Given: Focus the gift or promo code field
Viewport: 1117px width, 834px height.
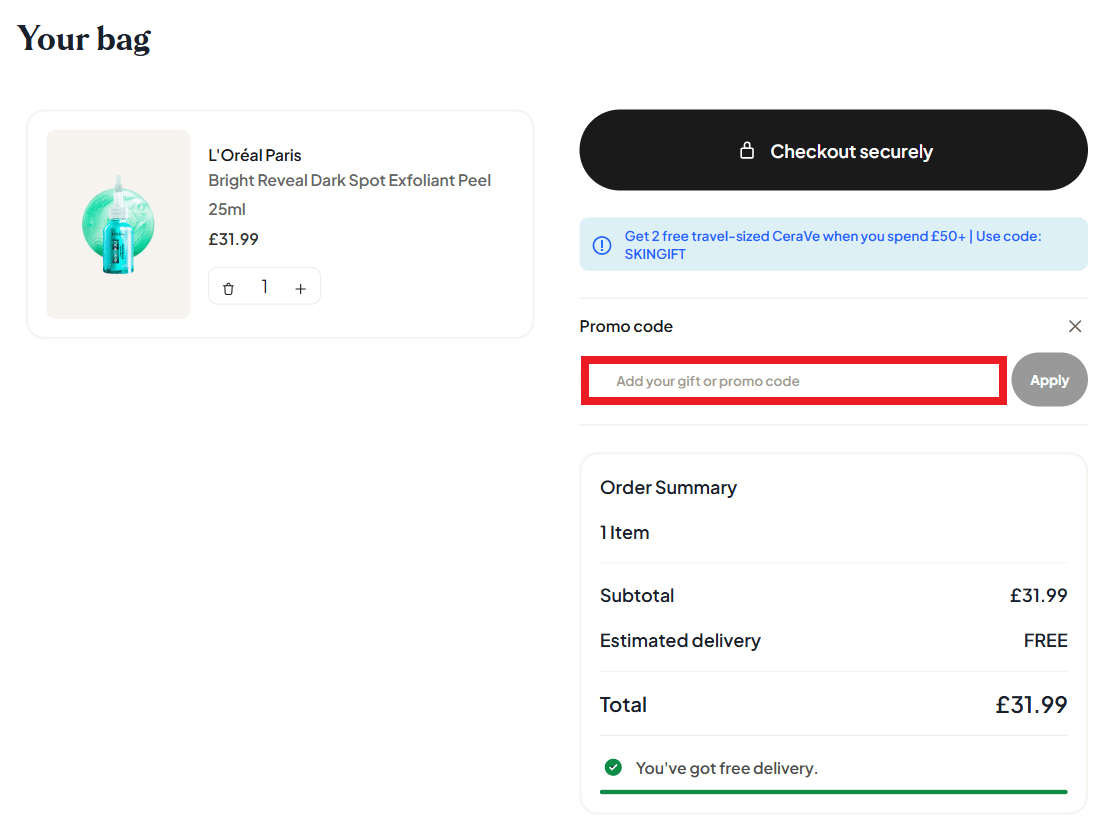Looking at the screenshot, I should (794, 381).
